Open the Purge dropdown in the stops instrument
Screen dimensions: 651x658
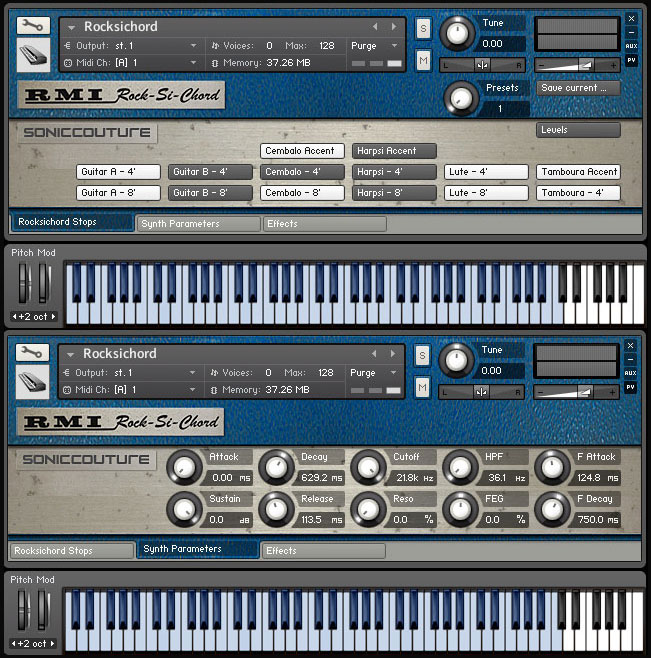[375, 45]
